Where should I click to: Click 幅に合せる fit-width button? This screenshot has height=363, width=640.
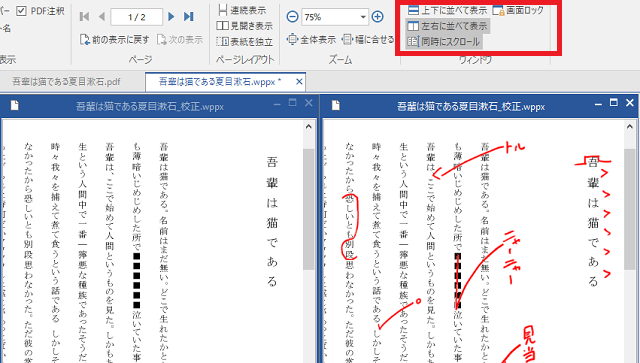click(368, 40)
